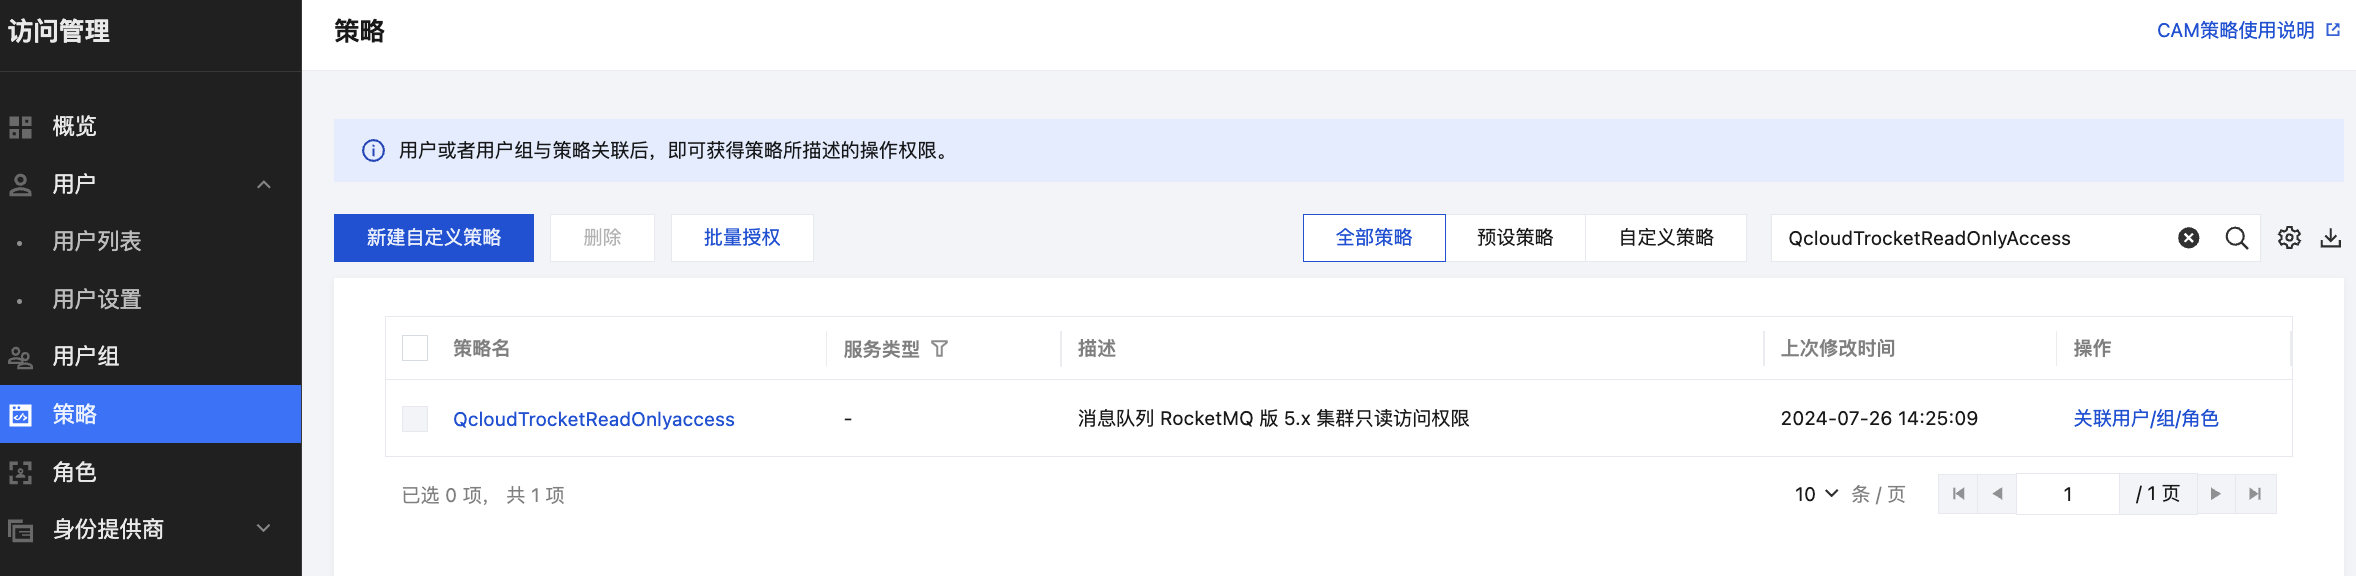Click the 删除 button

tap(602, 238)
